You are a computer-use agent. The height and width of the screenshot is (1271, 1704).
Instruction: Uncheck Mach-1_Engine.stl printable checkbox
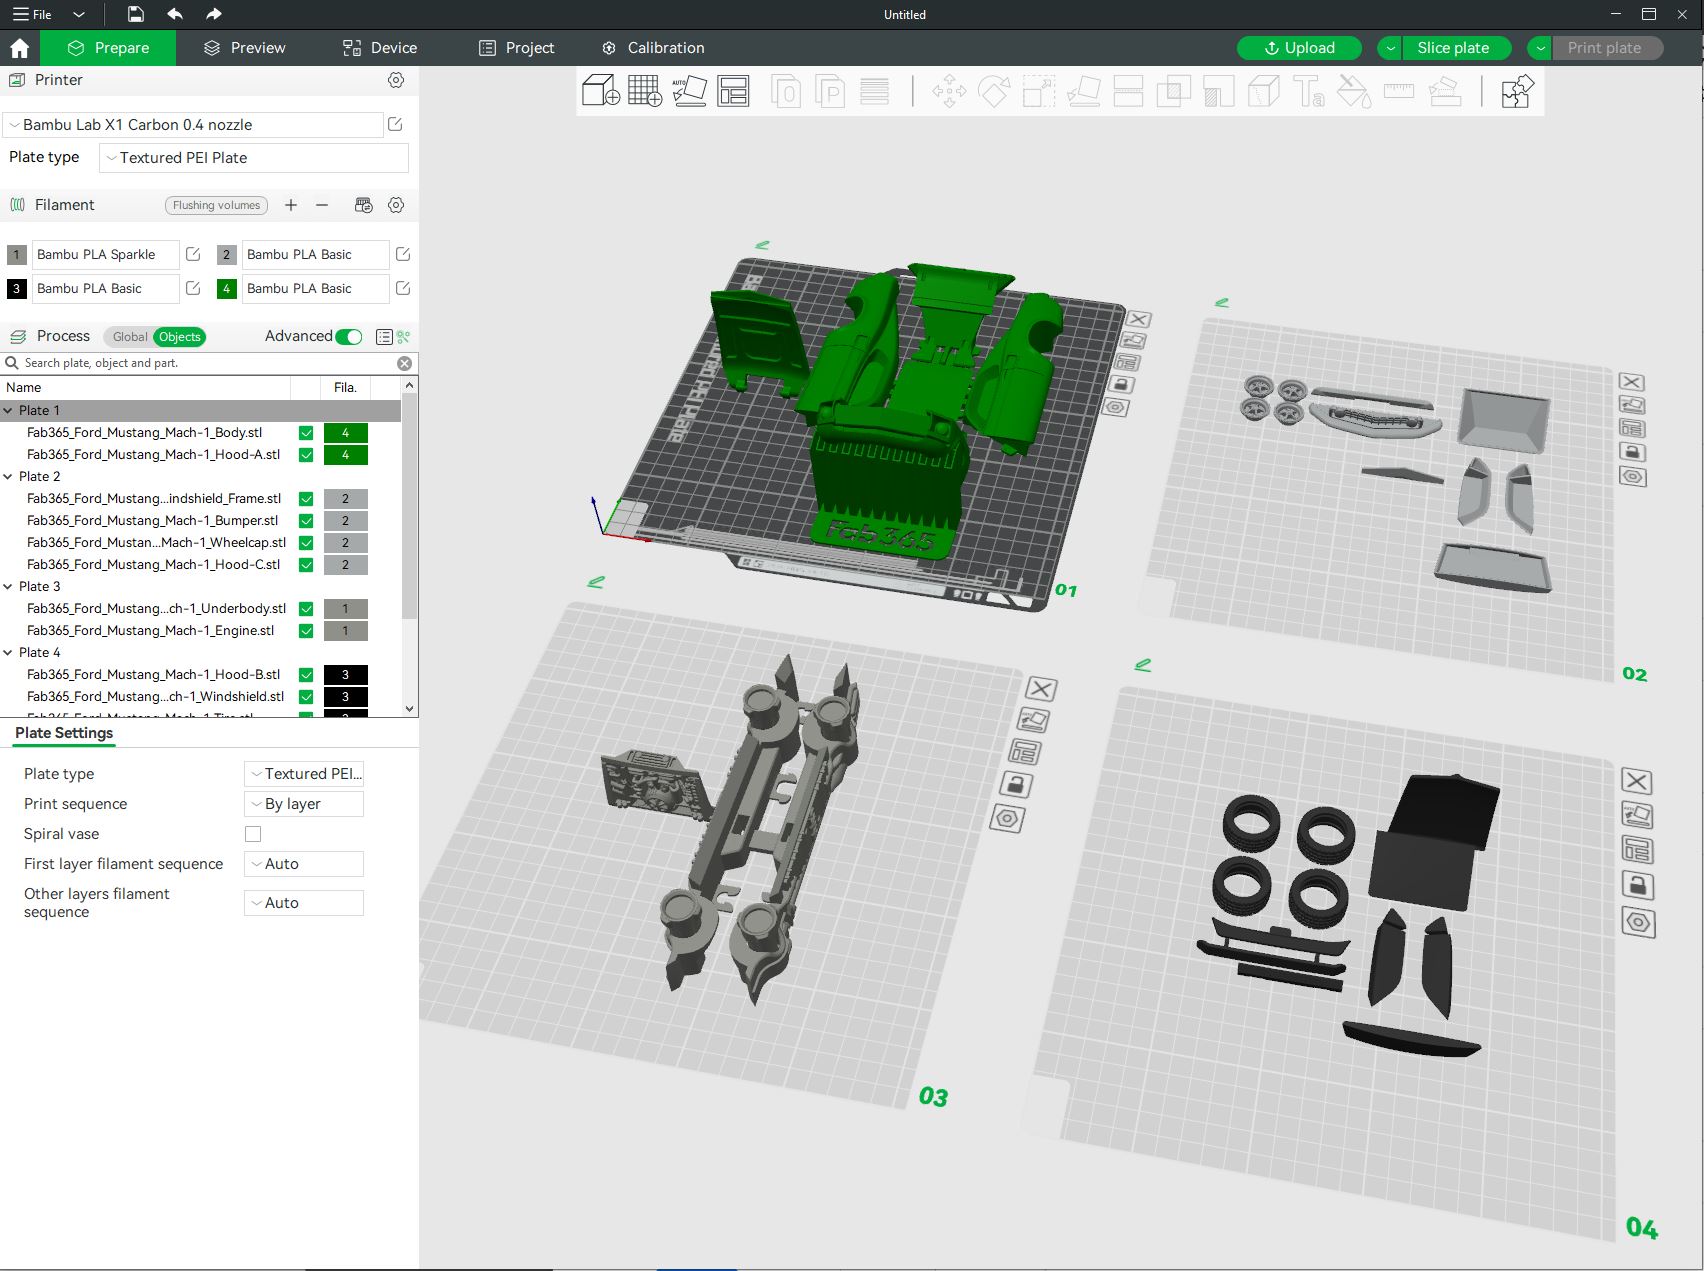(x=306, y=631)
